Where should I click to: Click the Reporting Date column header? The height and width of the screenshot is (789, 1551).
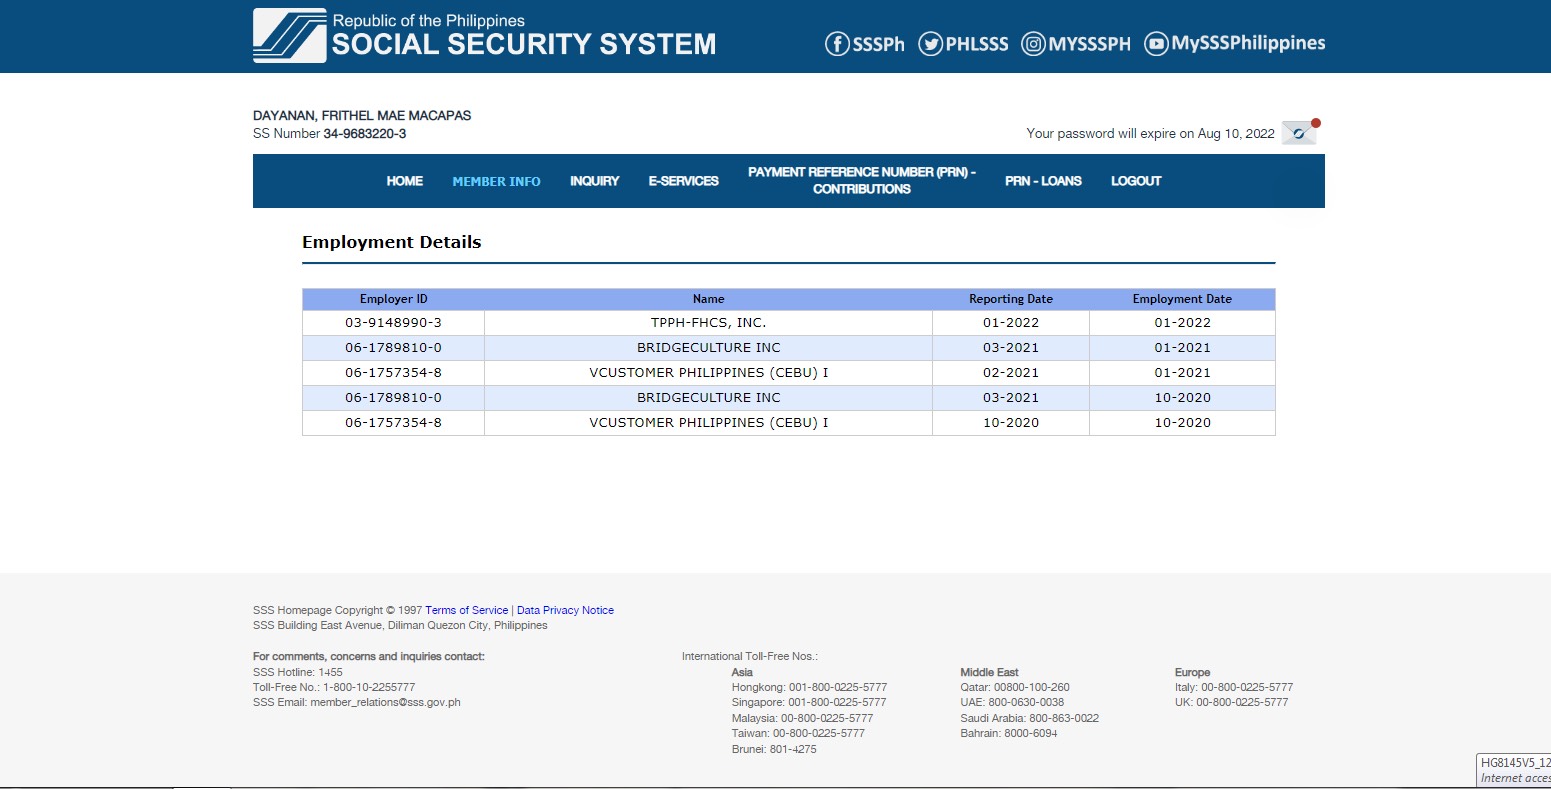(1010, 299)
